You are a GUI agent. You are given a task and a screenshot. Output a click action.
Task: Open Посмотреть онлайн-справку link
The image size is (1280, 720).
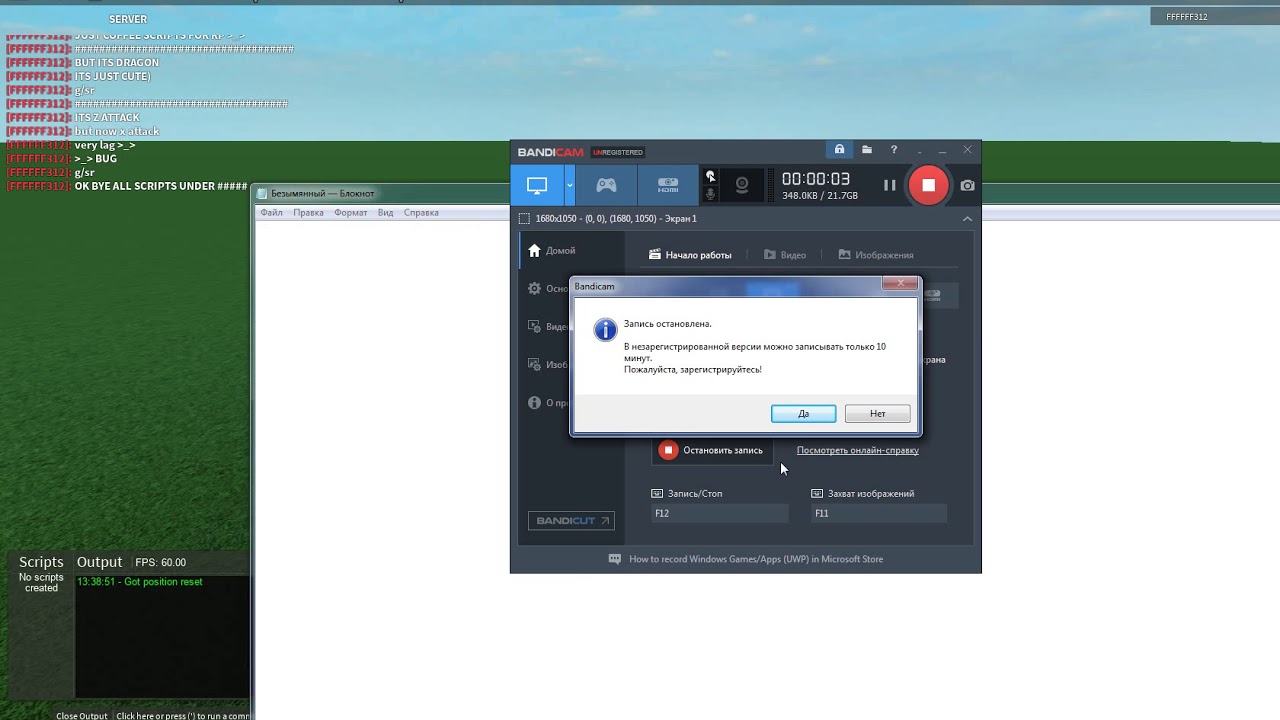857,450
